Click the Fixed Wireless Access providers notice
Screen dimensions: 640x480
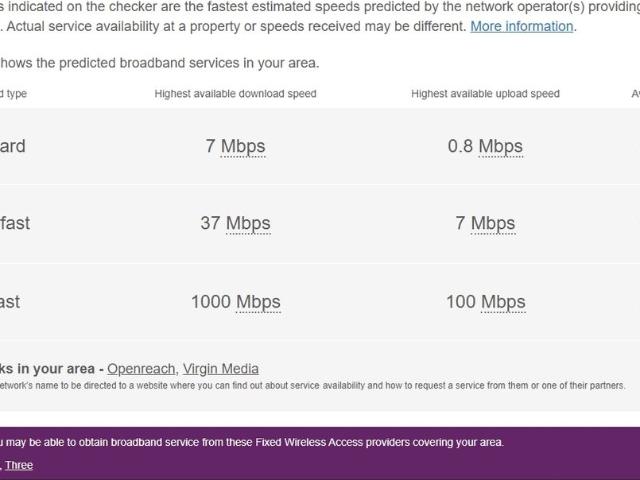tap(252, 442)
